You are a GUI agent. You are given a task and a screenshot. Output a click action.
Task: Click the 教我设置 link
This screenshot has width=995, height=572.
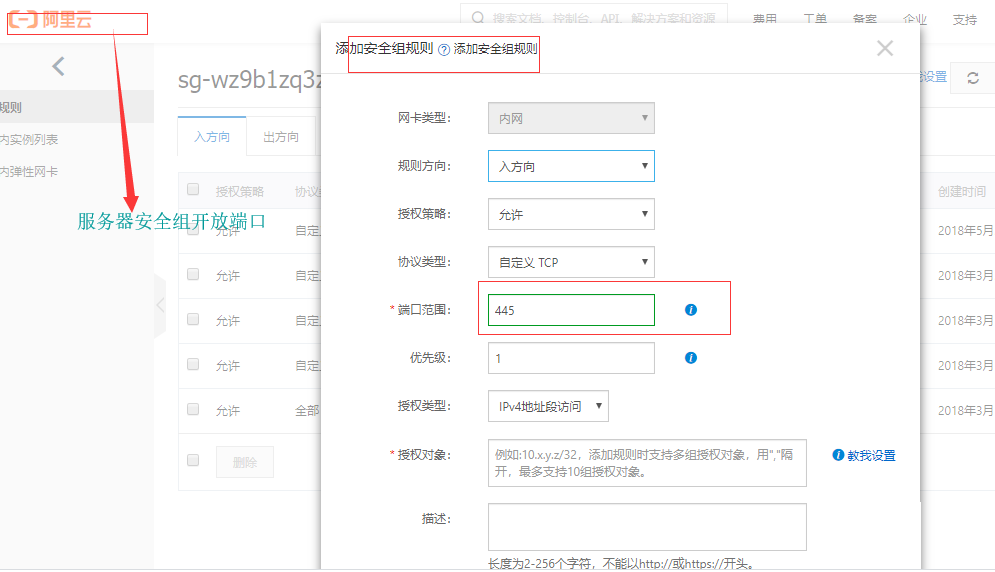click(864, 455)
